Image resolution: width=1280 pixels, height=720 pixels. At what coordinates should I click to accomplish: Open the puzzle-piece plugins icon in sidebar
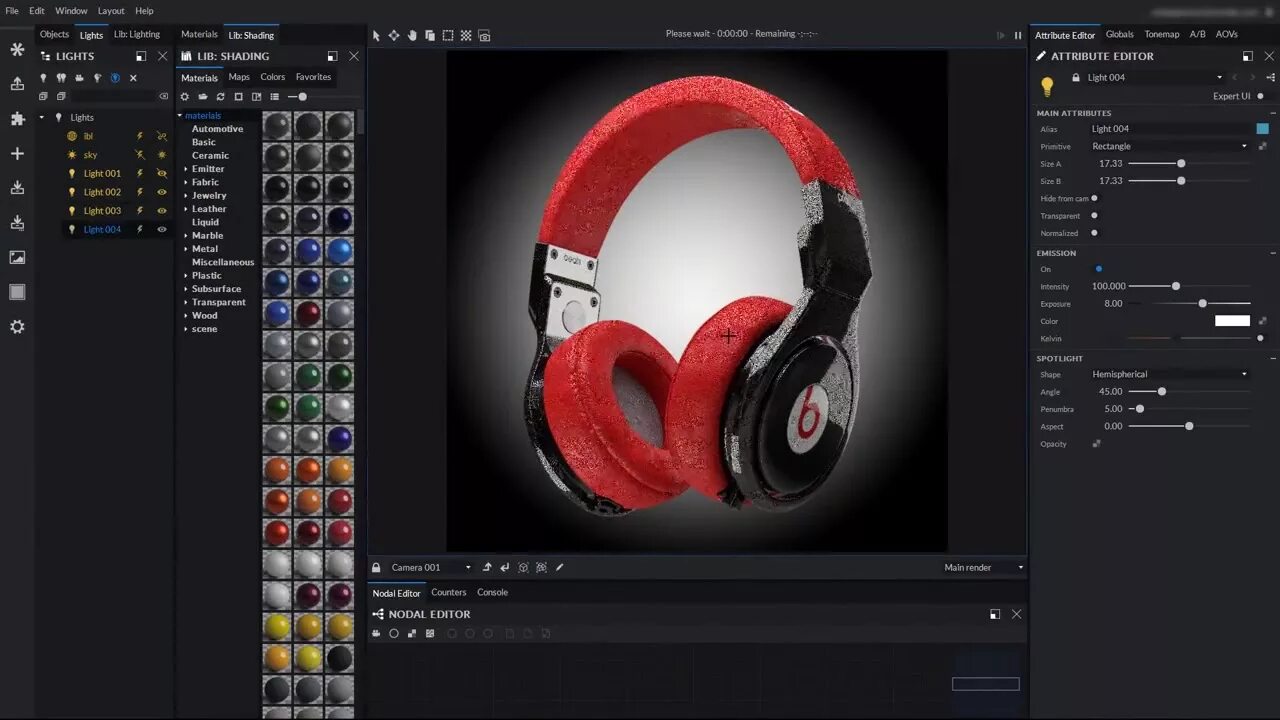coord(17,118)
